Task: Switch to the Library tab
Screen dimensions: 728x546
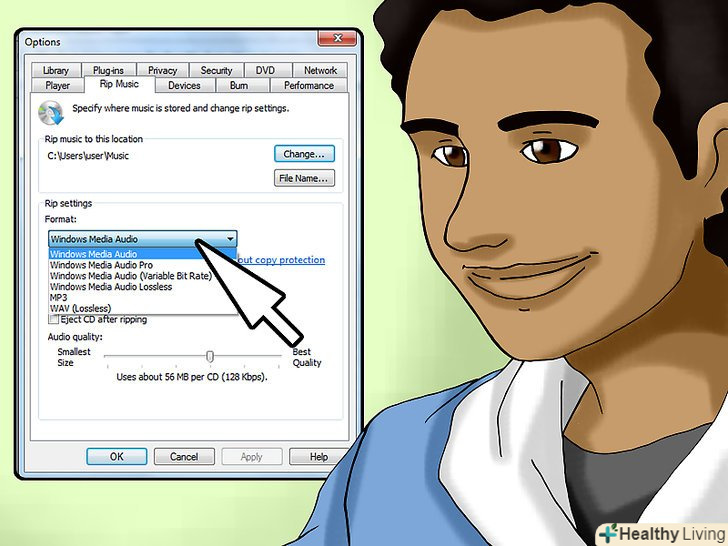Action: tap(56, 70)
